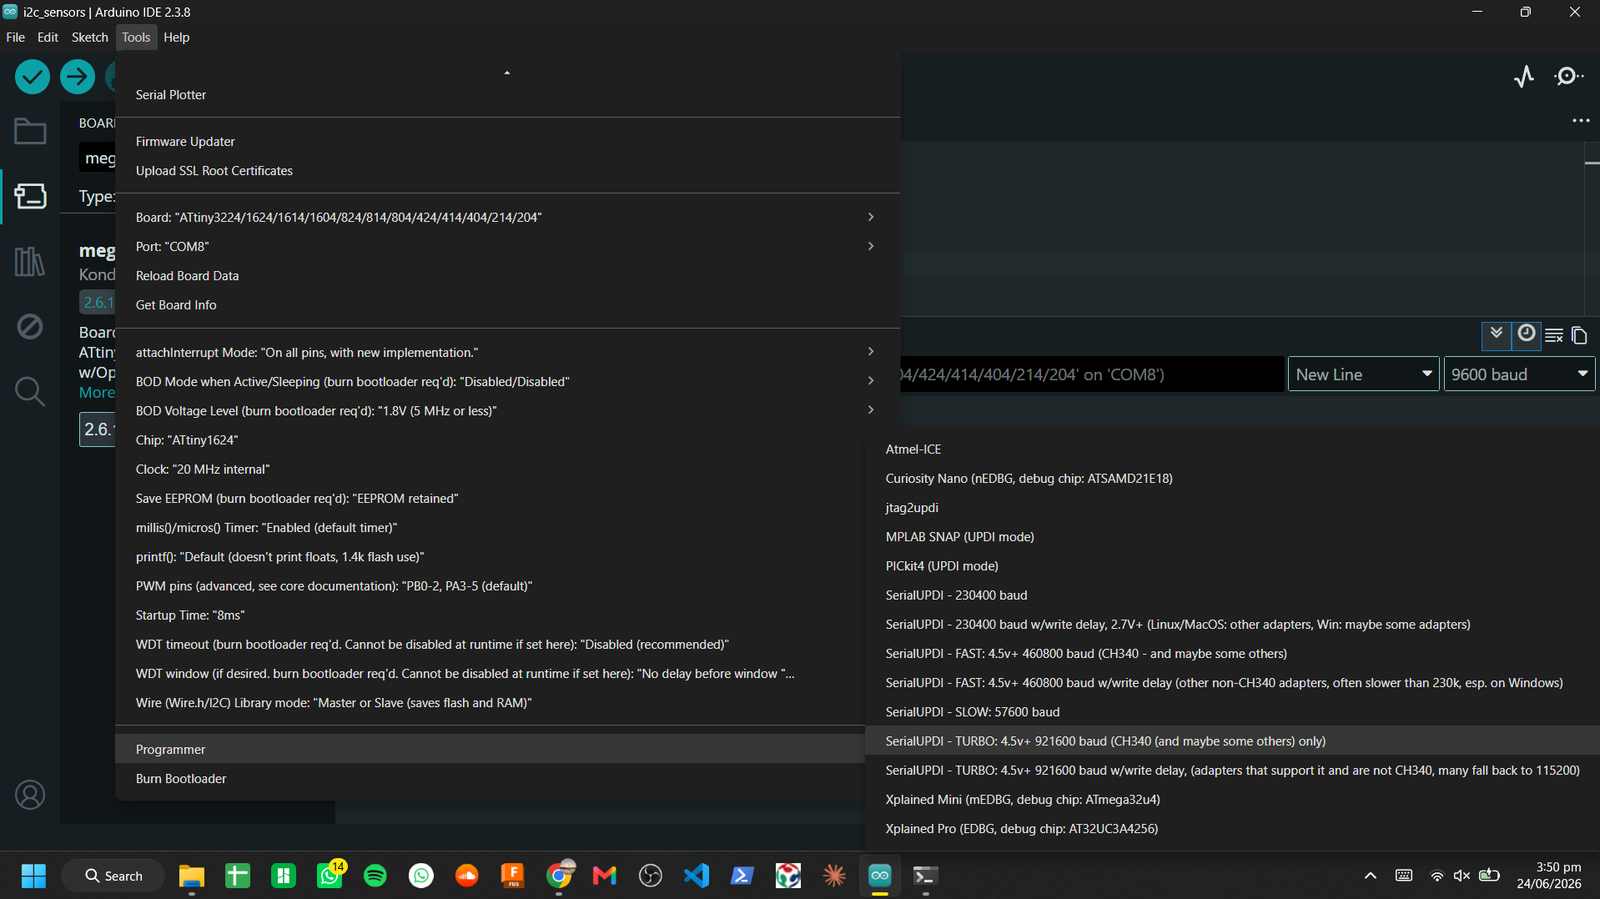Image resolution: width=1600 pixels, height=899 pixels.
Task: Open the three-dots editor options menu
Action: pyautogui.click(x=1581, y=120)
